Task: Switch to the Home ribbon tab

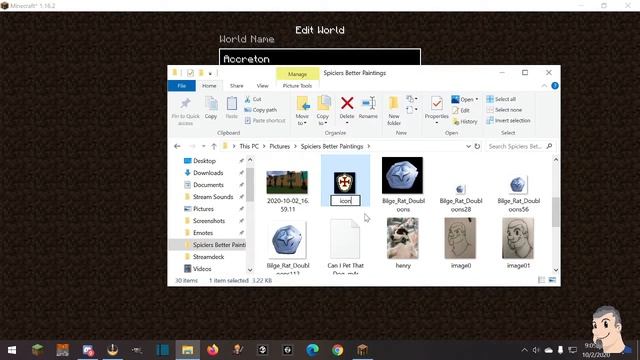Action: coord(209,86)
